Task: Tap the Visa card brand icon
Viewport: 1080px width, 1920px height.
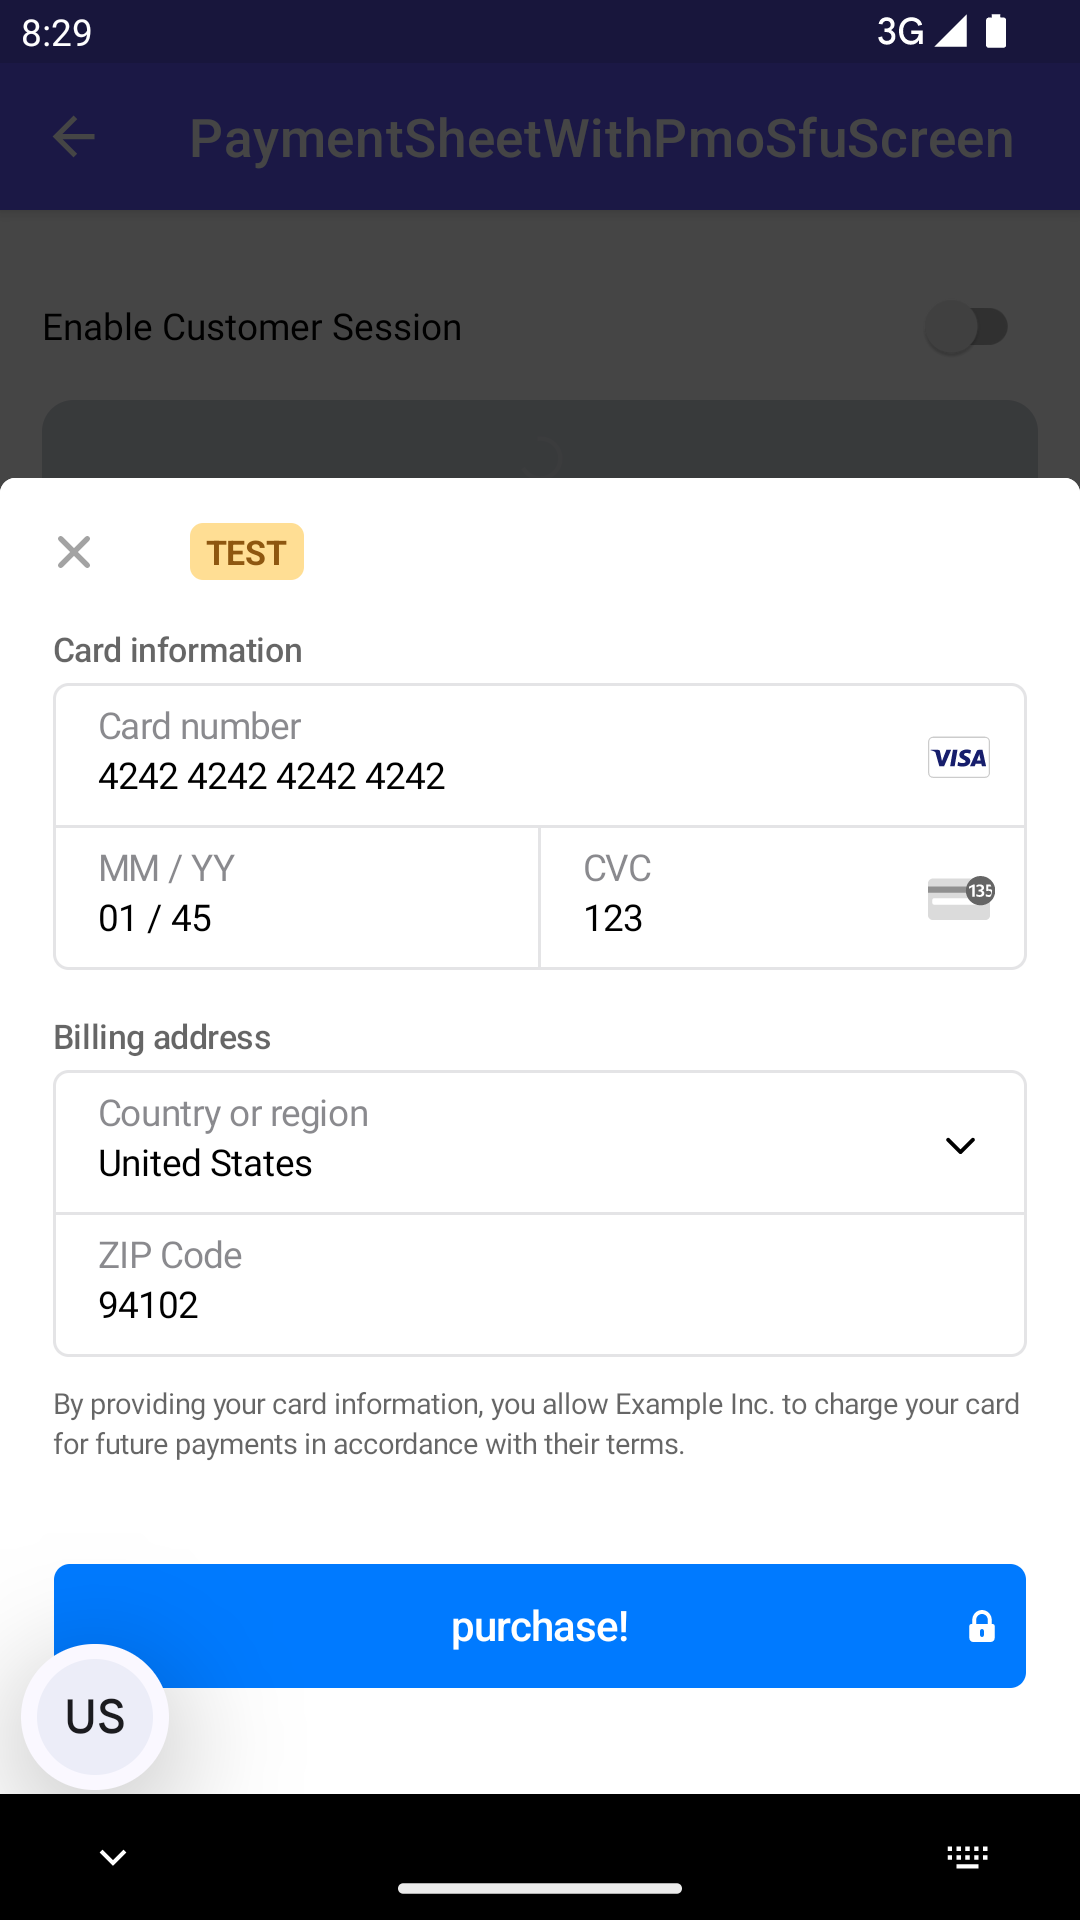Action: coord(958,758)
